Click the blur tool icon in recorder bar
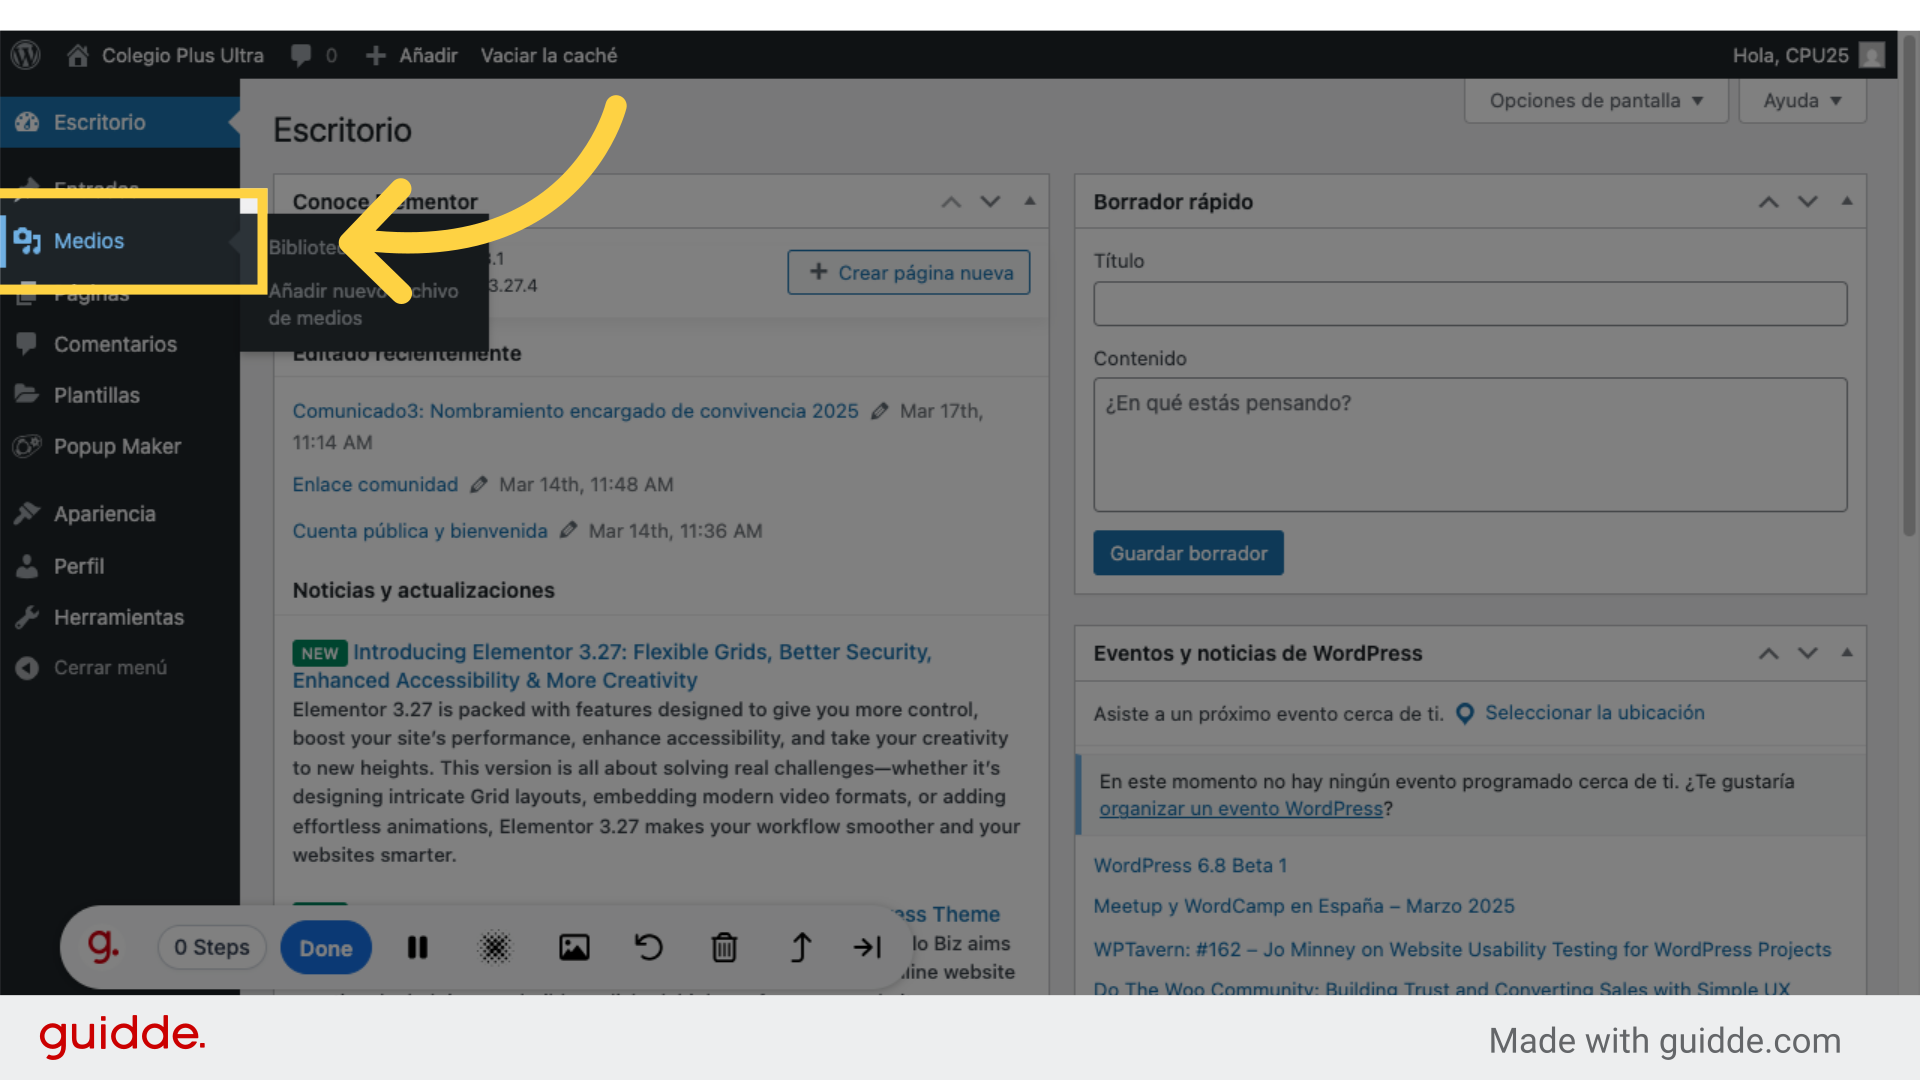 click(x=495, y=947)
